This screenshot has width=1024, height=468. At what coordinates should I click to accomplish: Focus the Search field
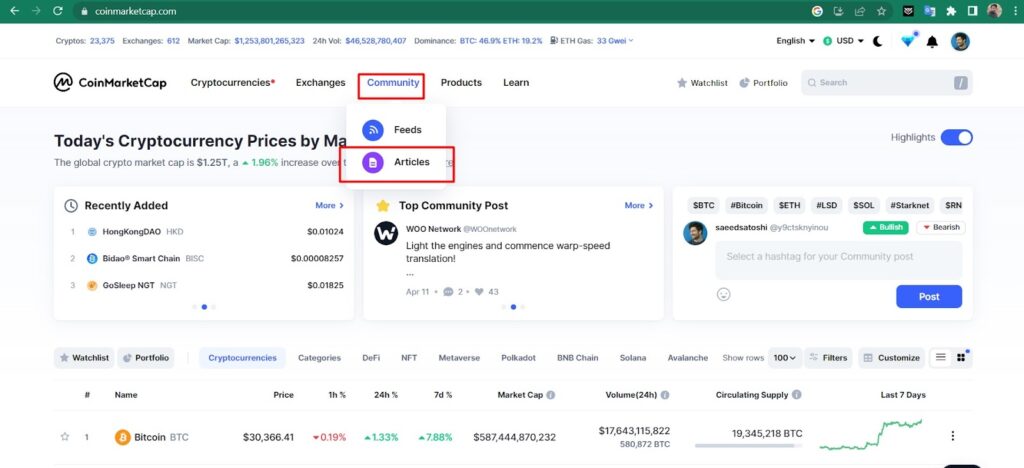(887, 83)
